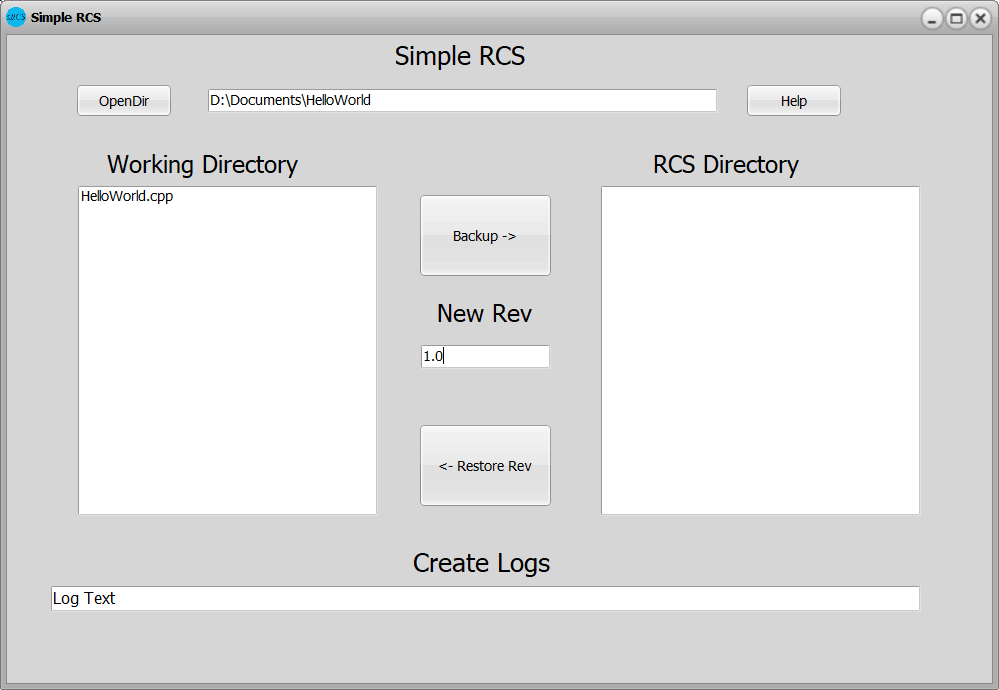Click the Log Text input field
Viewport: 999px width, 690px height.
[x=485, y=598]
